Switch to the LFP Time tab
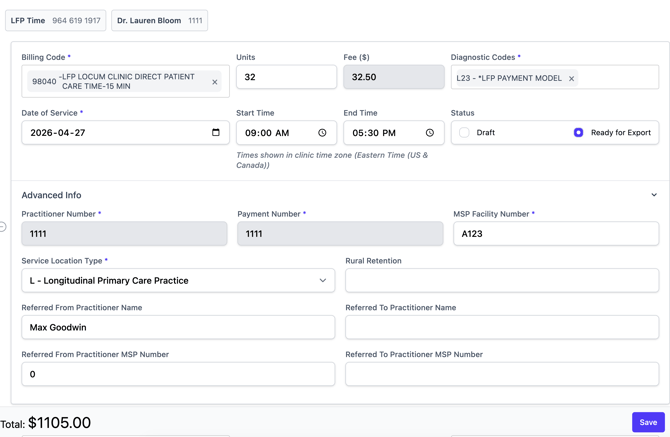Viewport: 670px width, 437px height. [55, 20]
